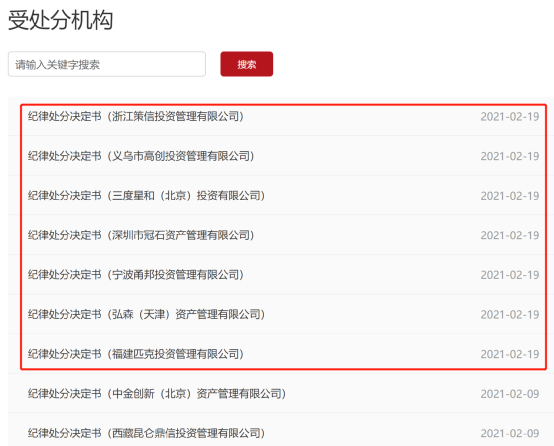554x446 pixels.
Task: Open decision for 三度星和（北京）投资有限公司
Action: pyautogui.click(x=146, y=195)
